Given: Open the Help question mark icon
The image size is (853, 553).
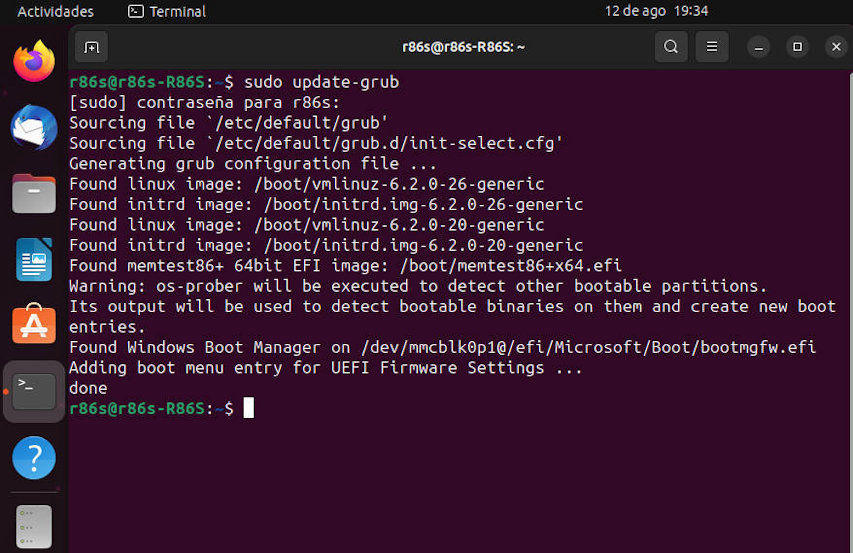Looking at the screenshot, I should click(34, 458).
